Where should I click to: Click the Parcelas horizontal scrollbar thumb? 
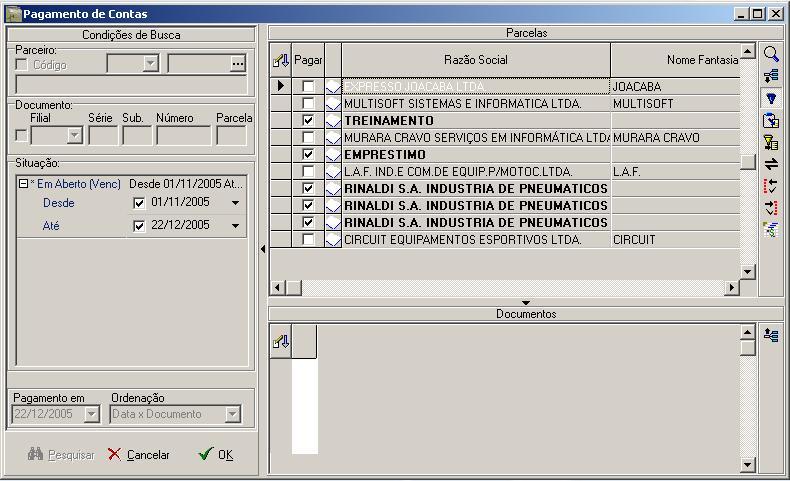(294, 288)
